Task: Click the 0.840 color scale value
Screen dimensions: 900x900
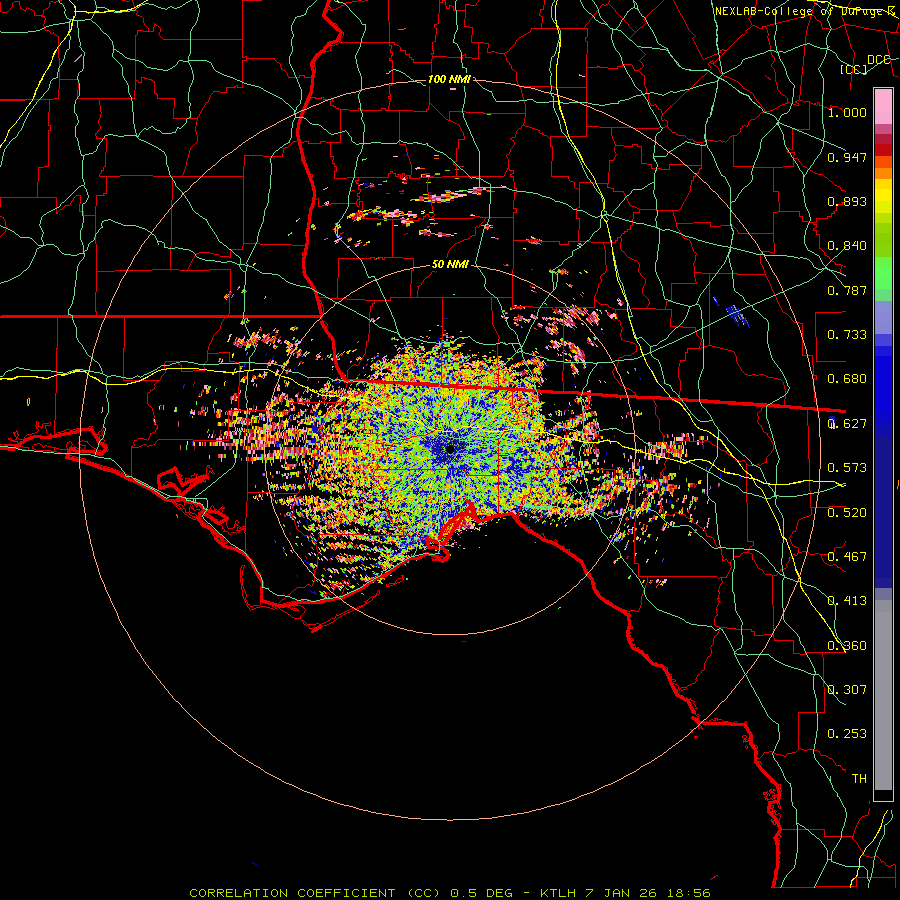Action: [x=847, y=246]
